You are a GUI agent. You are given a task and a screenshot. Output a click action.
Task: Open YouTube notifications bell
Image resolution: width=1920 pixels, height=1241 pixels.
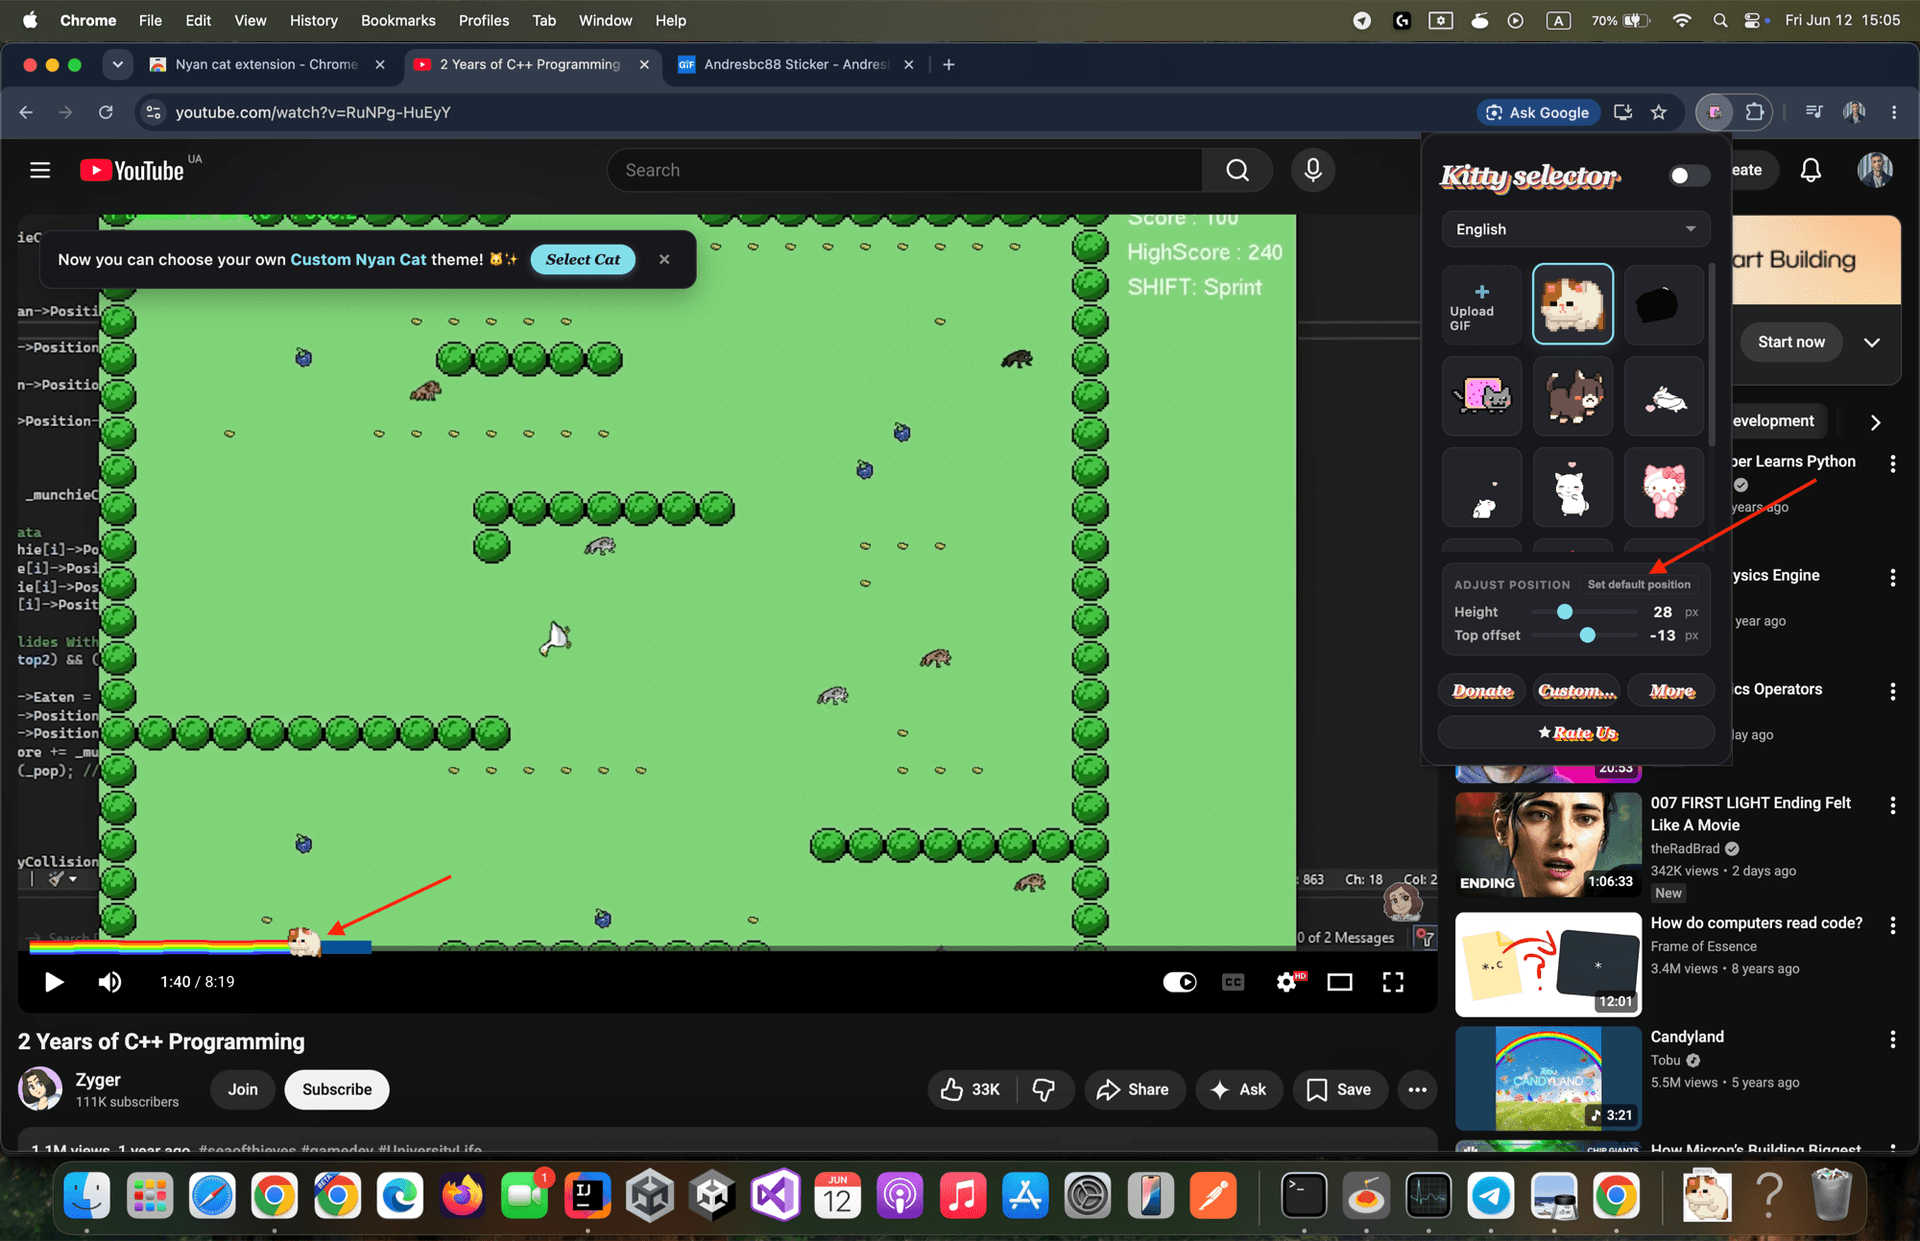(x=1811, y=170)
